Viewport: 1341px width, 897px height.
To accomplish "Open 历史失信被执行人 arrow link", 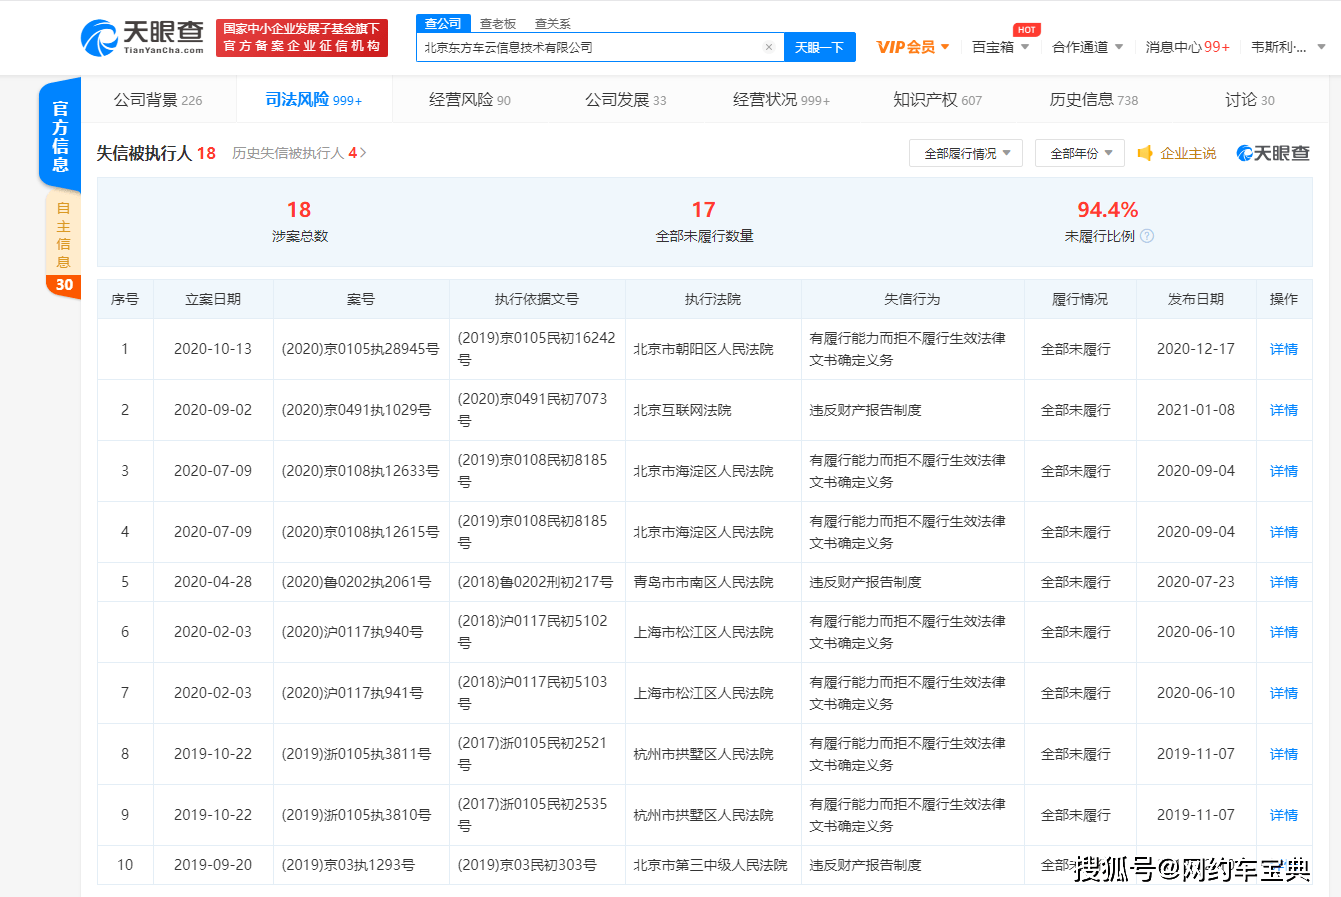I will pos(299,153).
